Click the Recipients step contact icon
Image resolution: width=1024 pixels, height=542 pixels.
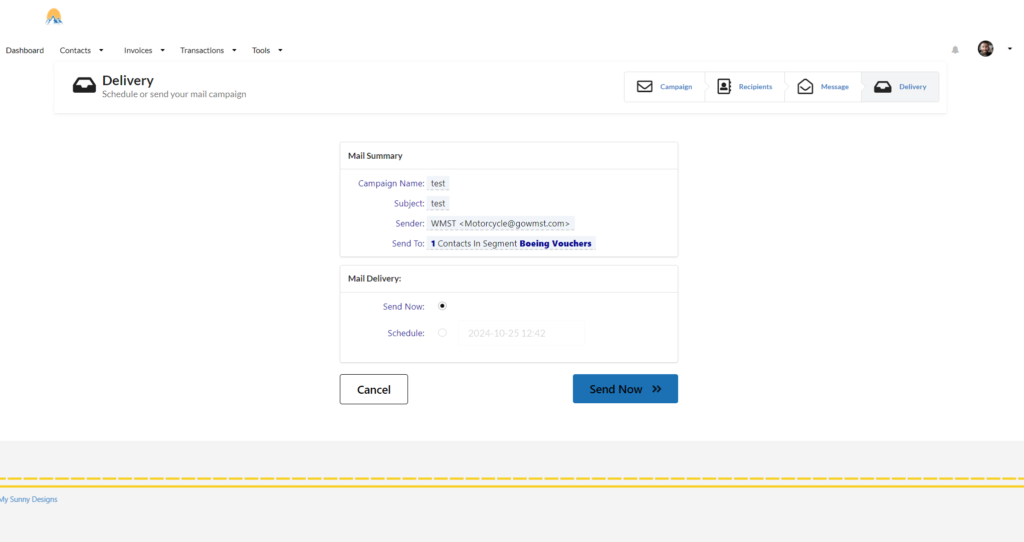724,87
